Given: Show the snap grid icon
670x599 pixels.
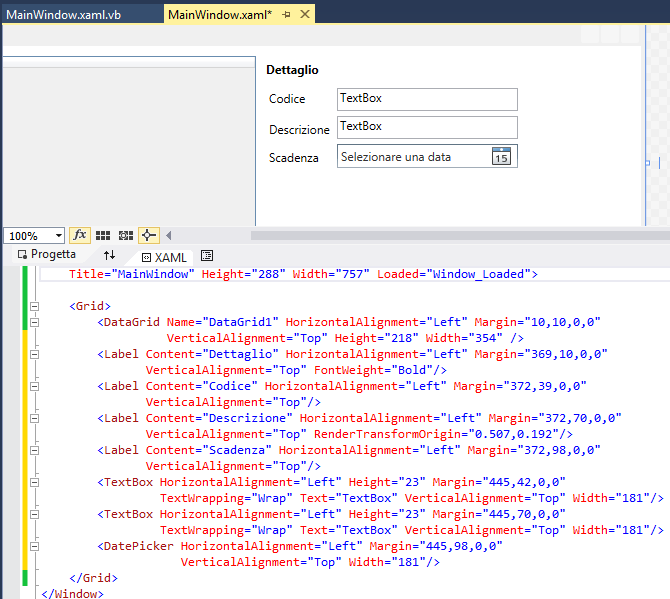Looking at the screenshot, I should coord(103,235).
